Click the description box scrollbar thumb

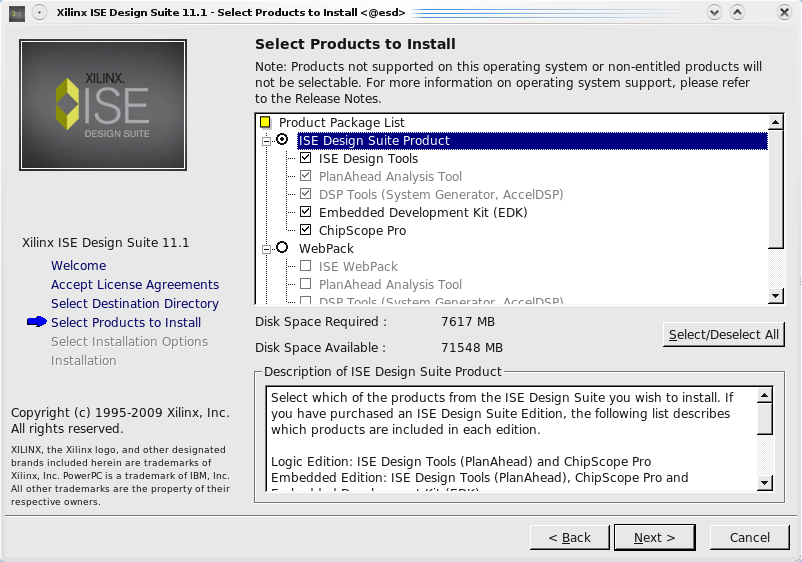(765, 418)
